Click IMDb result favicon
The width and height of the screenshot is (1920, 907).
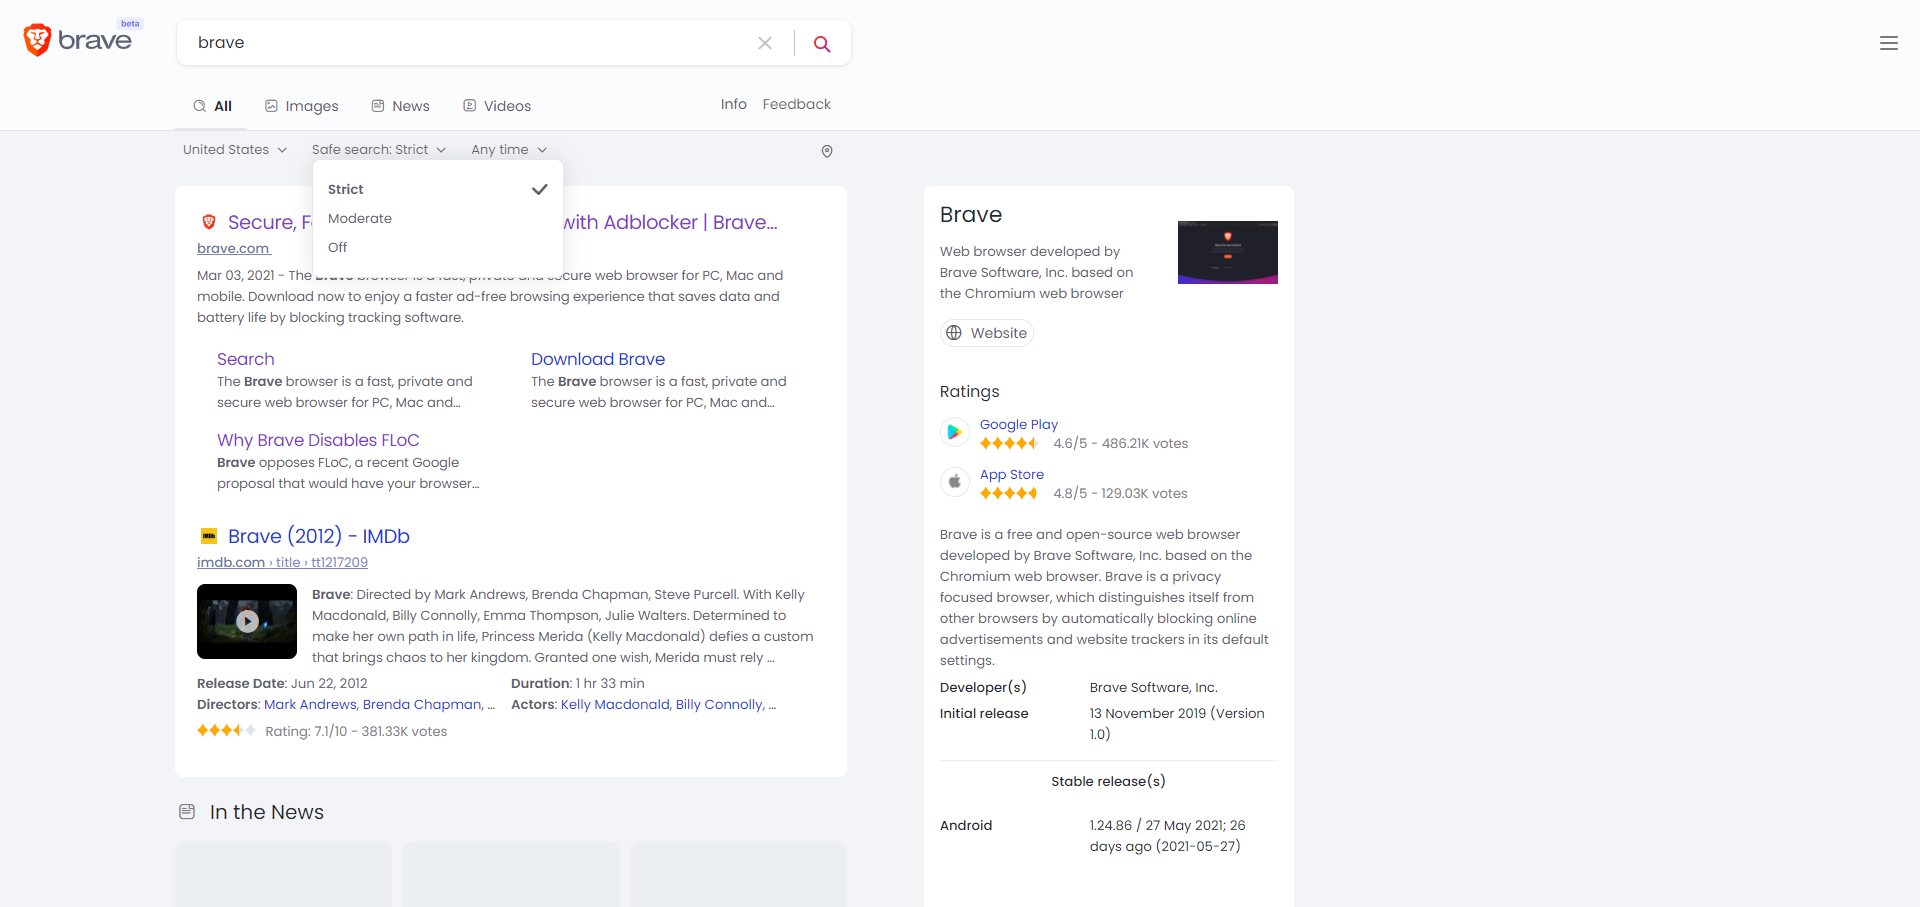click(209, 536)
